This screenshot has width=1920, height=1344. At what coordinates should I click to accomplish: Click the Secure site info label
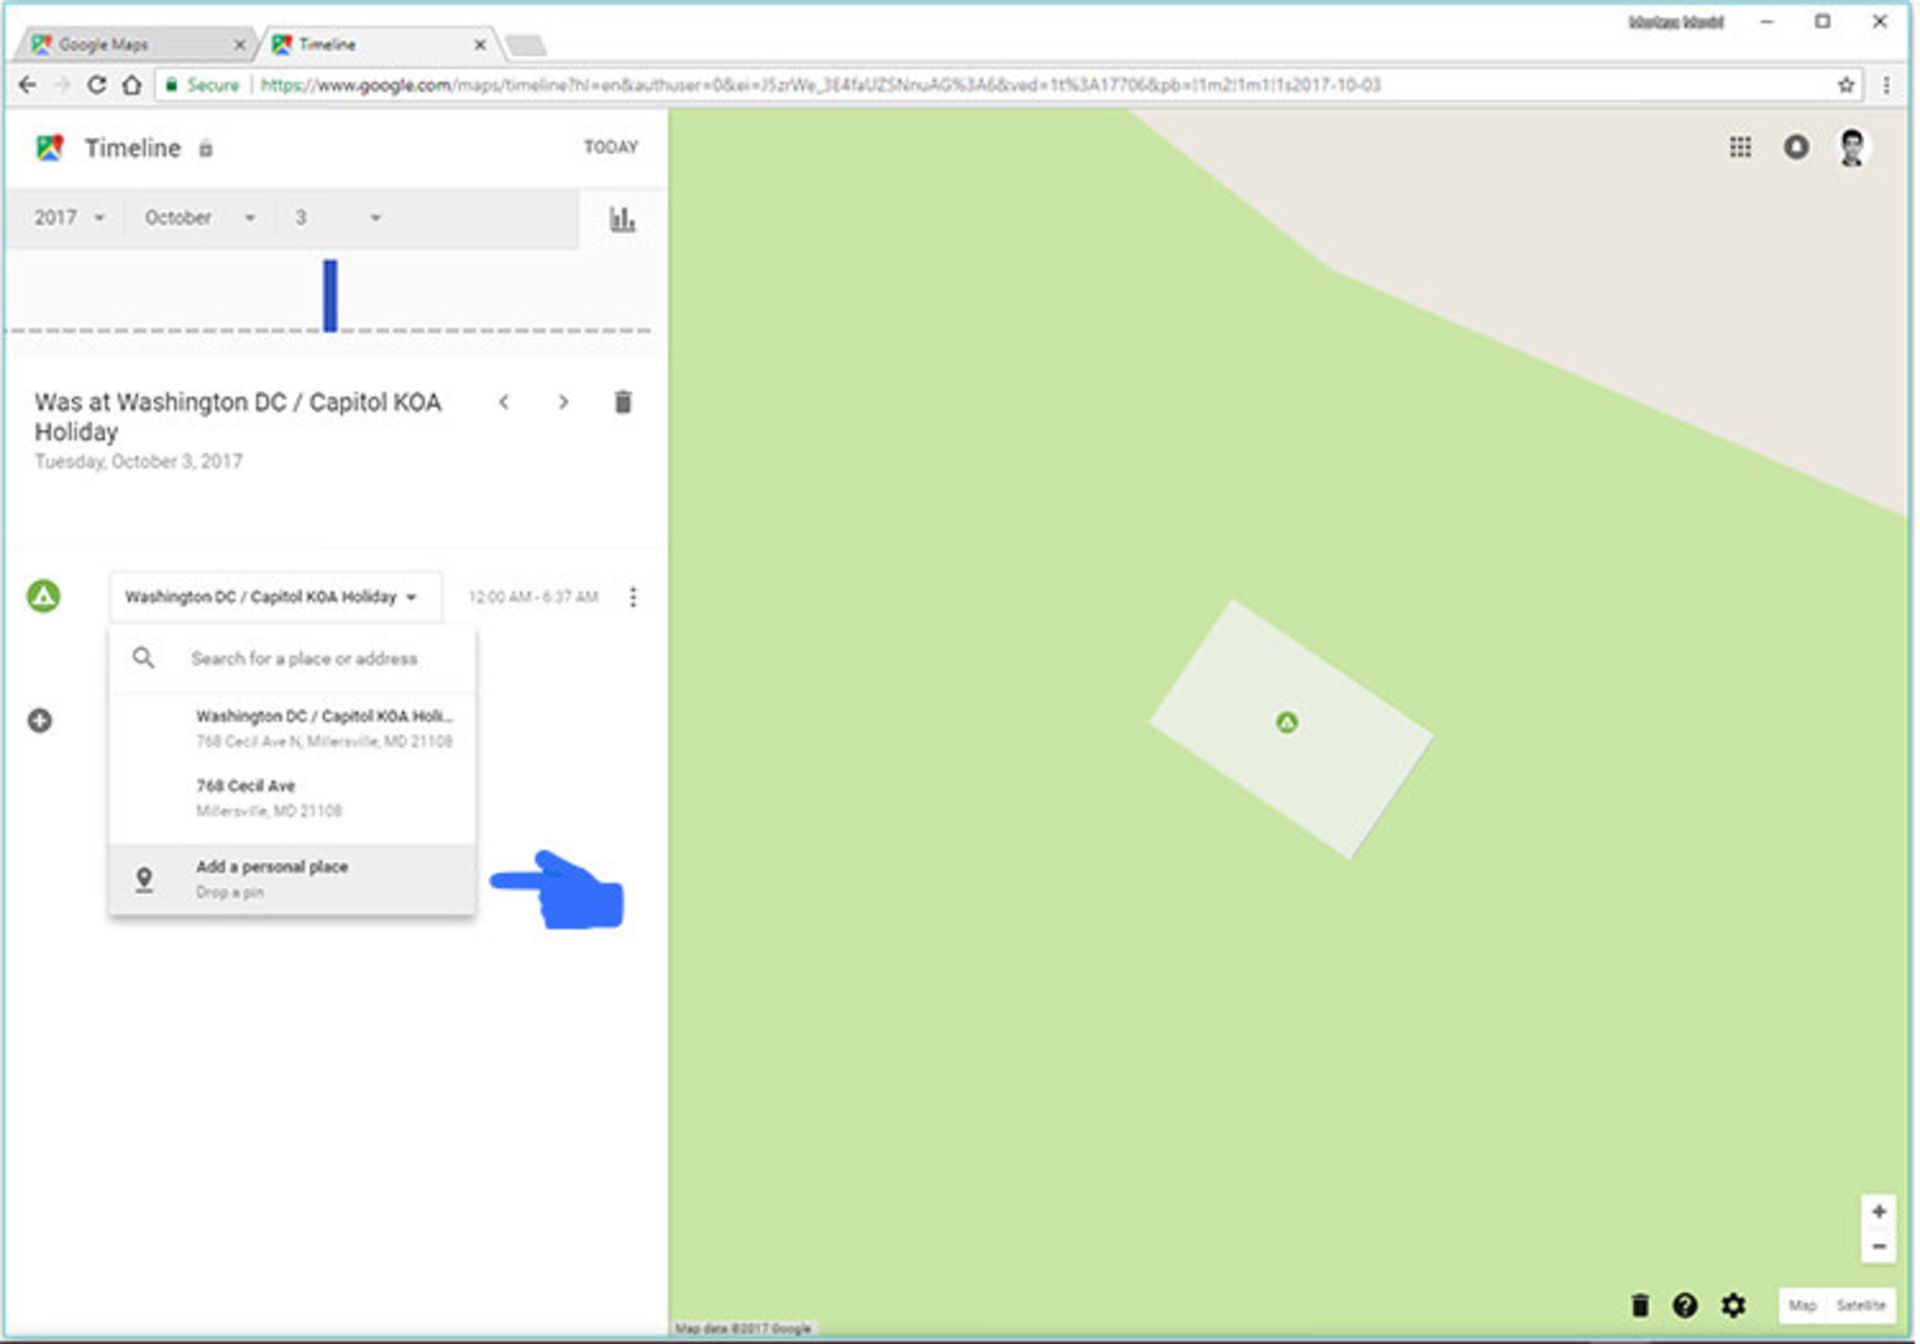click(x=203, y=85)
